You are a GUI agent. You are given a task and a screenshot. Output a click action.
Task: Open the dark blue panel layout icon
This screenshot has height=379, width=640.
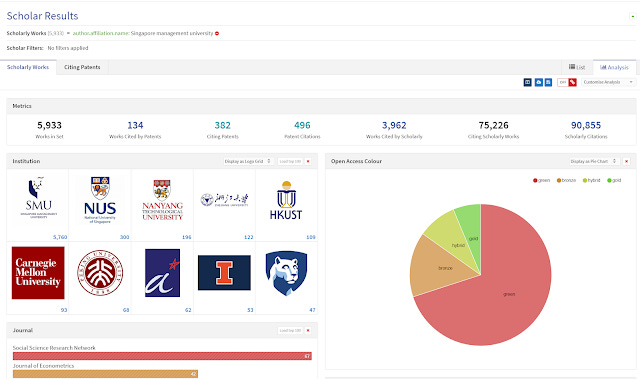pyautogui.click(x=527, y=82)
